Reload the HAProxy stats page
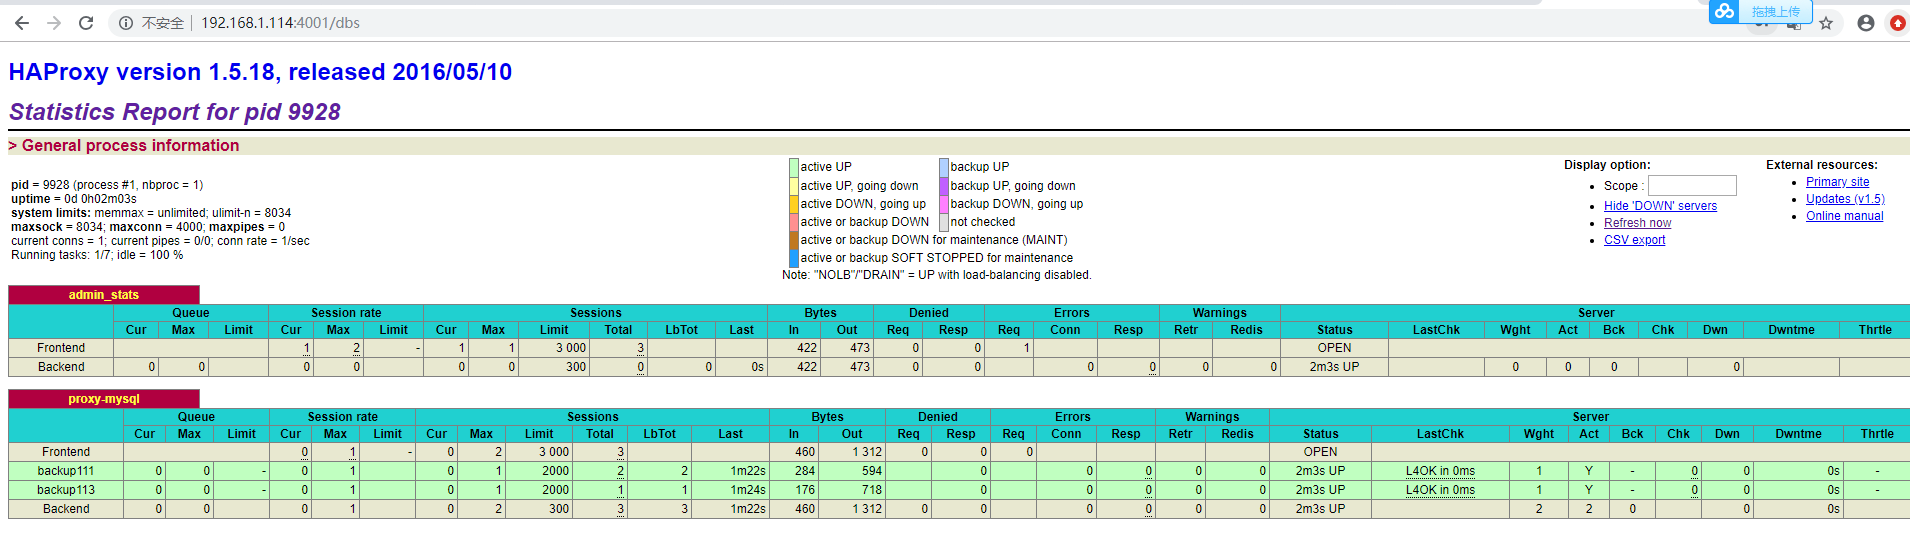 86,23
